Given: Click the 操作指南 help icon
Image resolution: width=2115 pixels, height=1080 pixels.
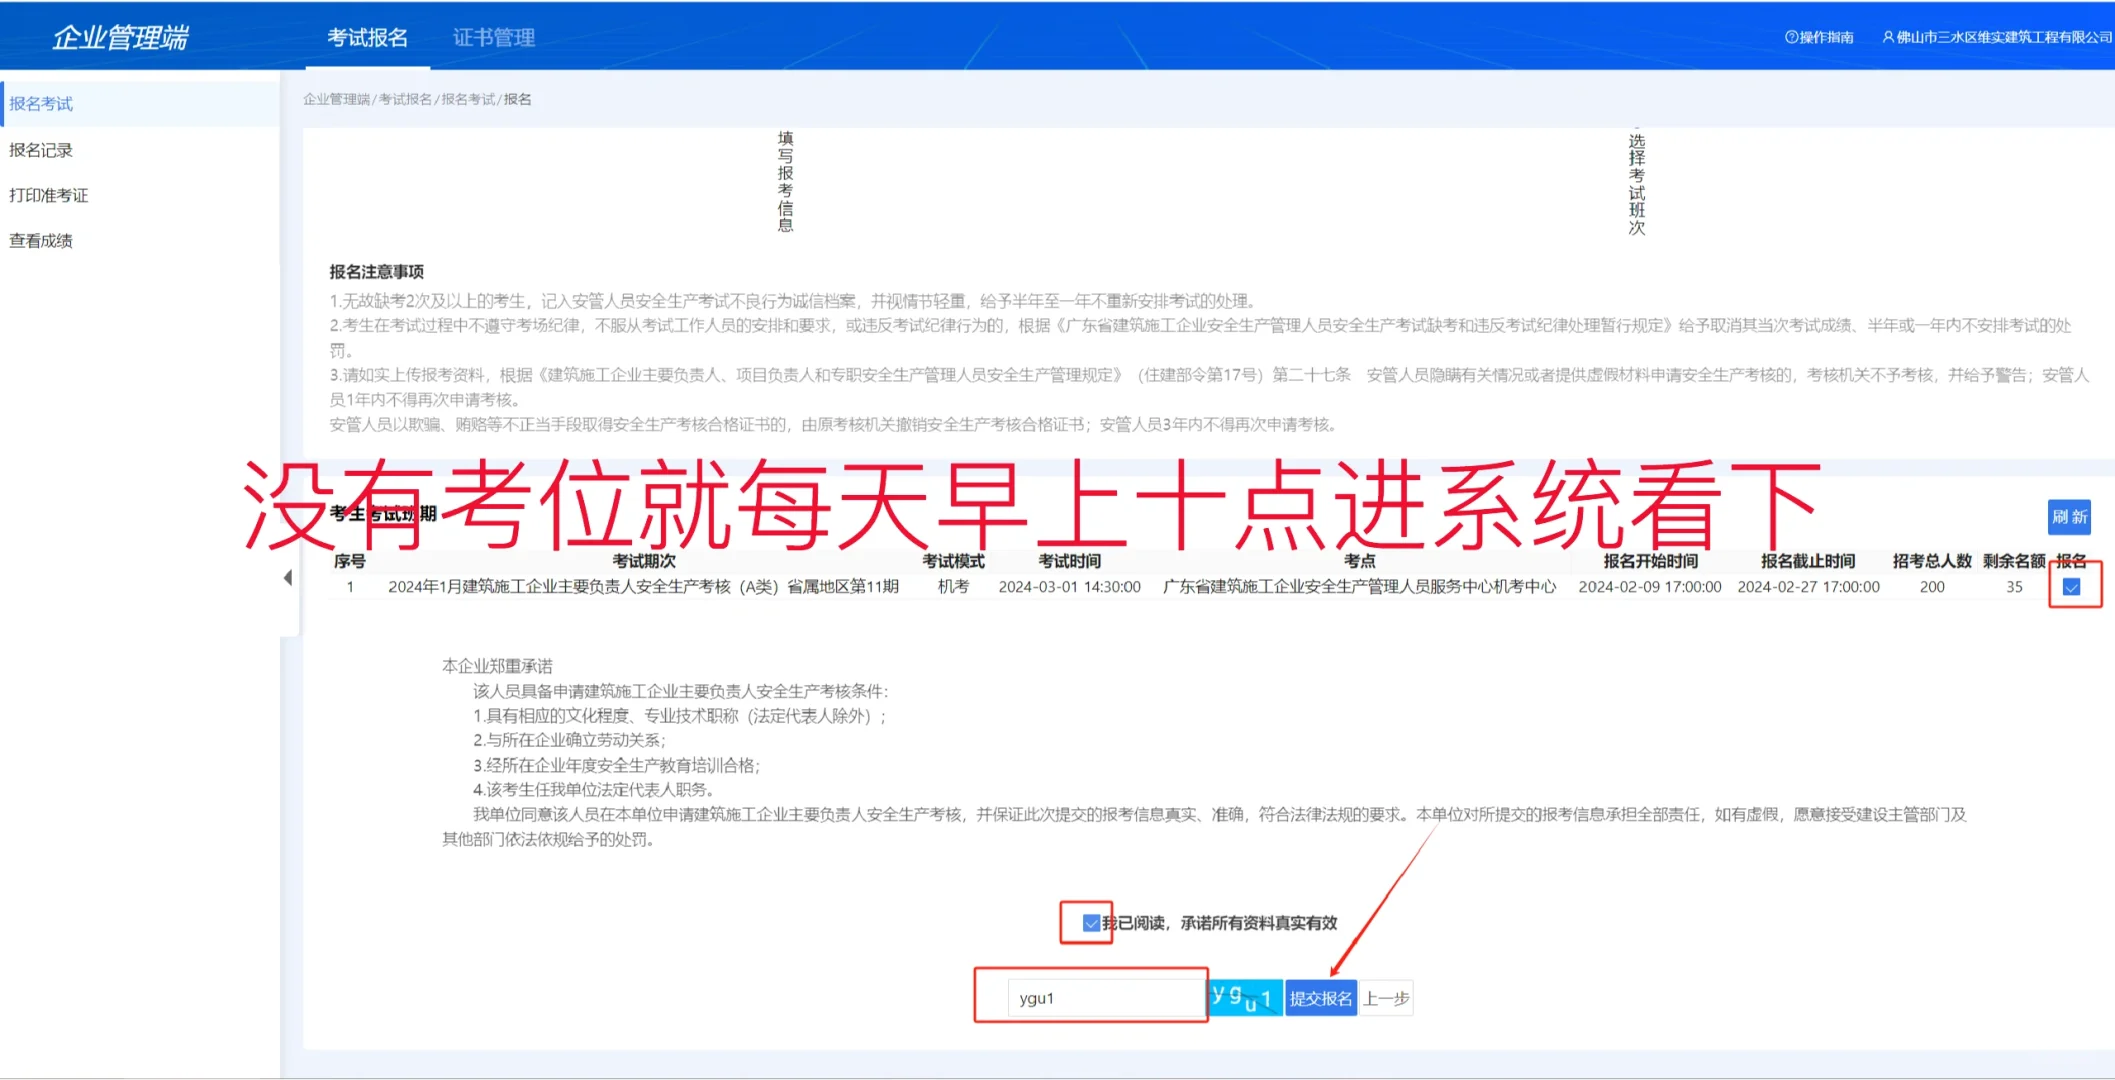Looking at the screenshot, I should (x=1791, y=37).
